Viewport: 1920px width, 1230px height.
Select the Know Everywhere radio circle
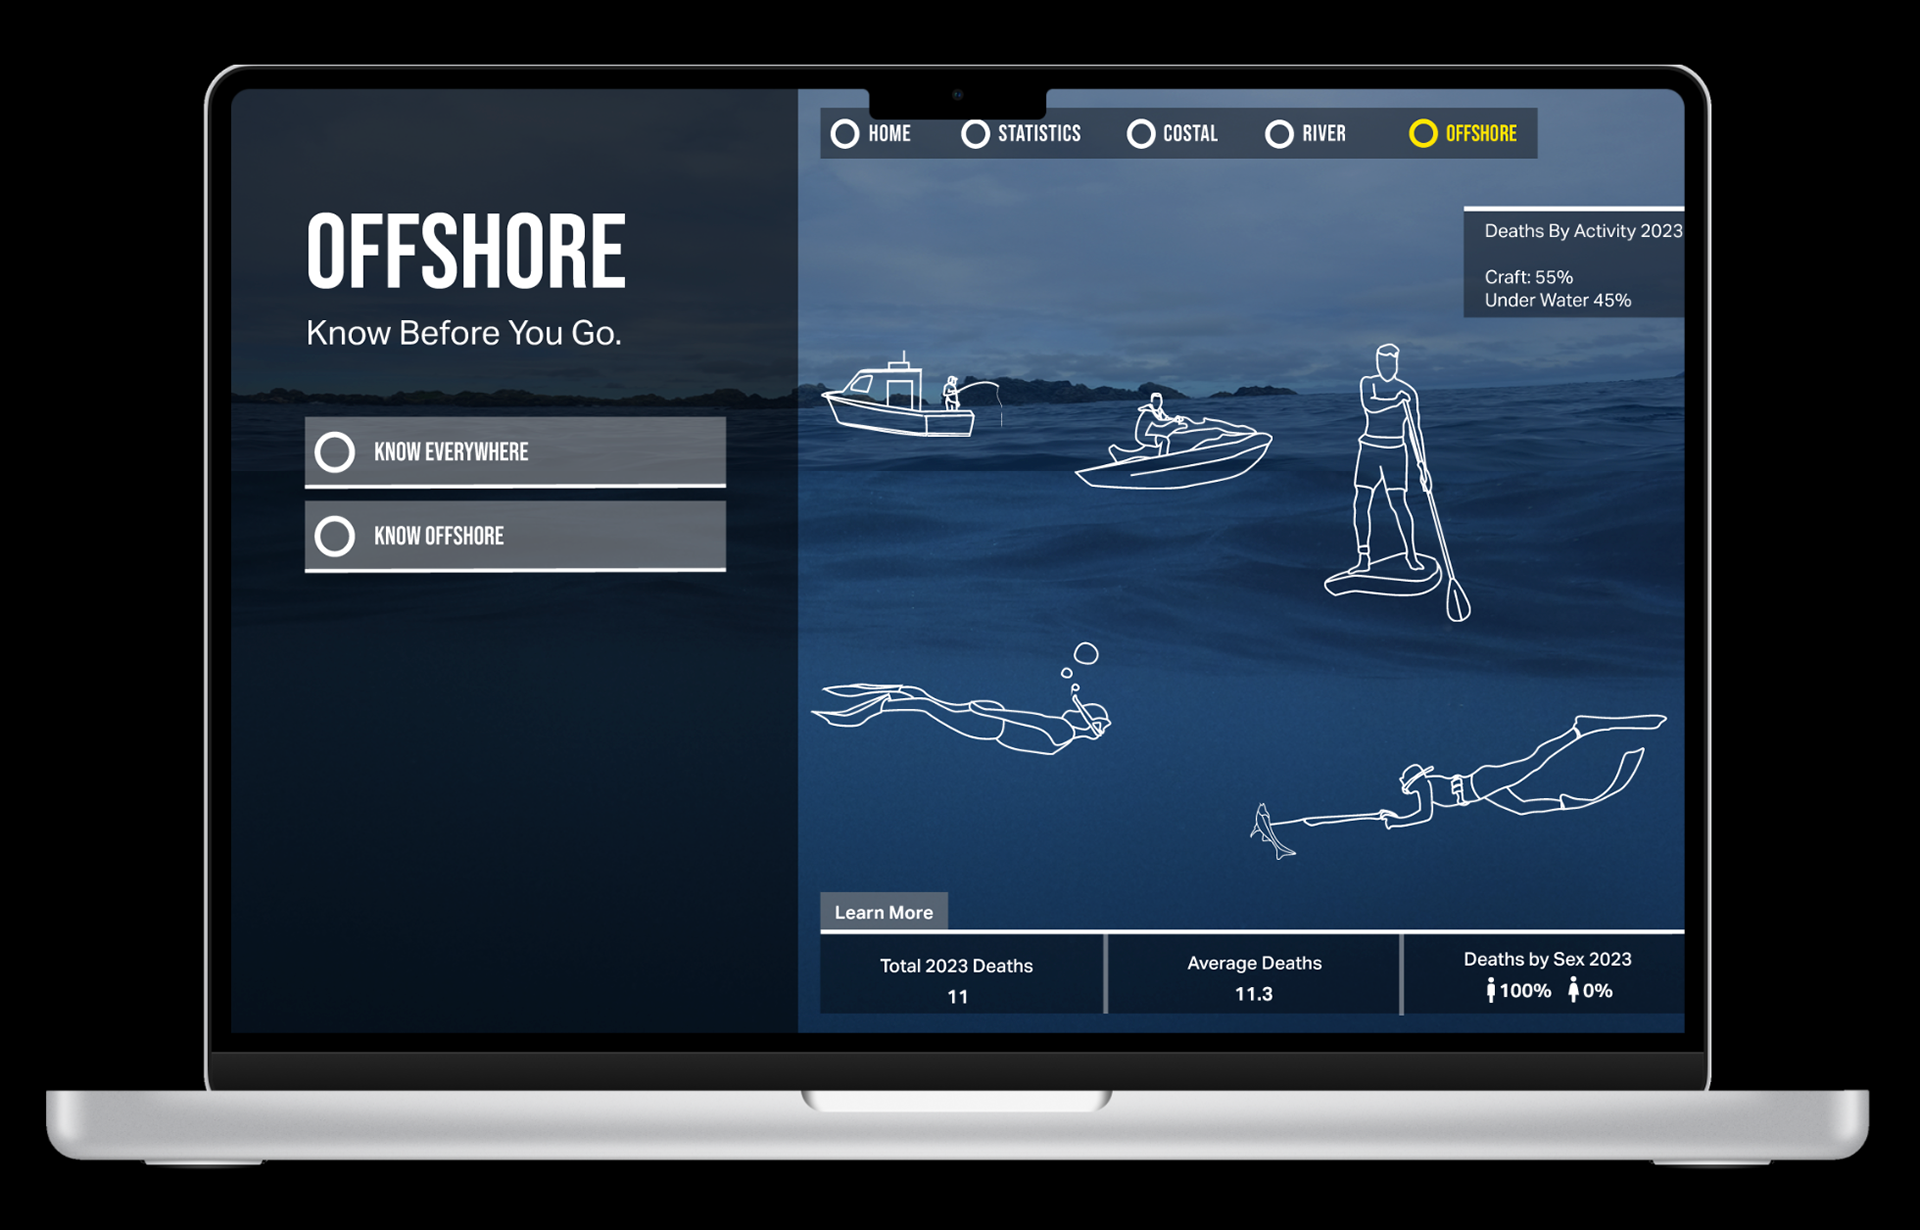point(335,452)
